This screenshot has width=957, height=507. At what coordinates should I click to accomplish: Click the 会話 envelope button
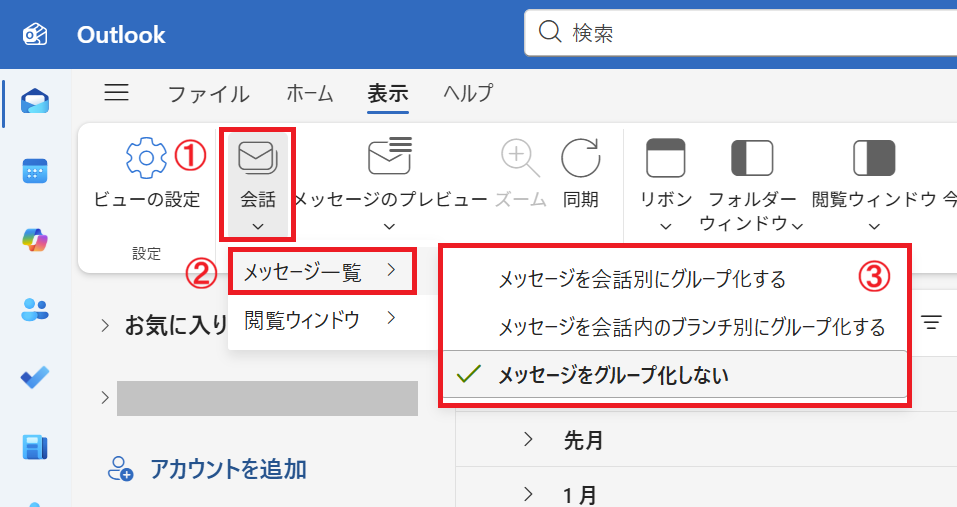point(258,158)
